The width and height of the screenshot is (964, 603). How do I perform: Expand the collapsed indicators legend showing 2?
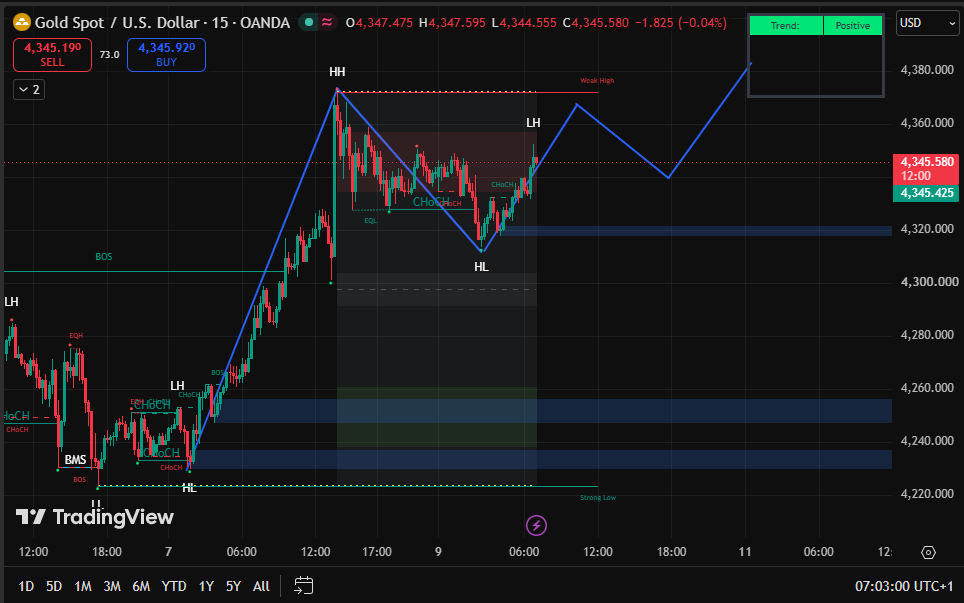point(29,90)
